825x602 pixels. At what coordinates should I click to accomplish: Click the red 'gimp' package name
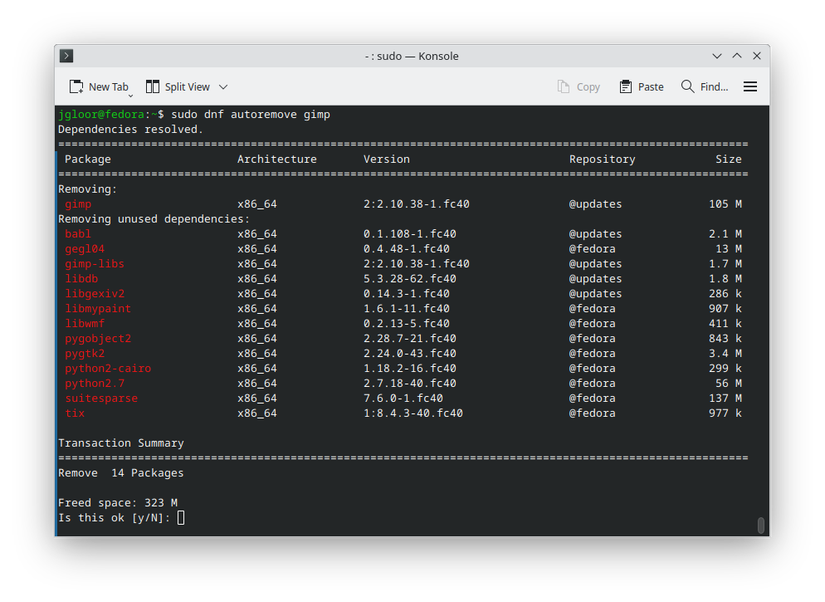point(78,204)
